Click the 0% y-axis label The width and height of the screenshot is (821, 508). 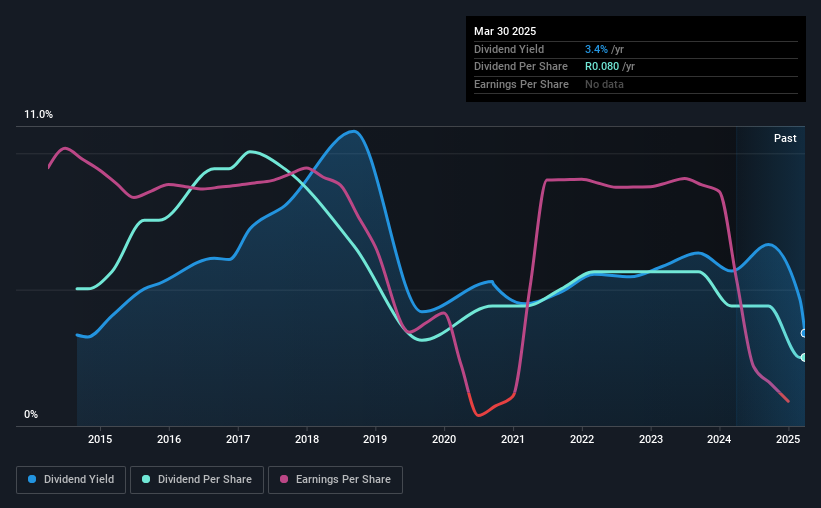coord(31,414)
